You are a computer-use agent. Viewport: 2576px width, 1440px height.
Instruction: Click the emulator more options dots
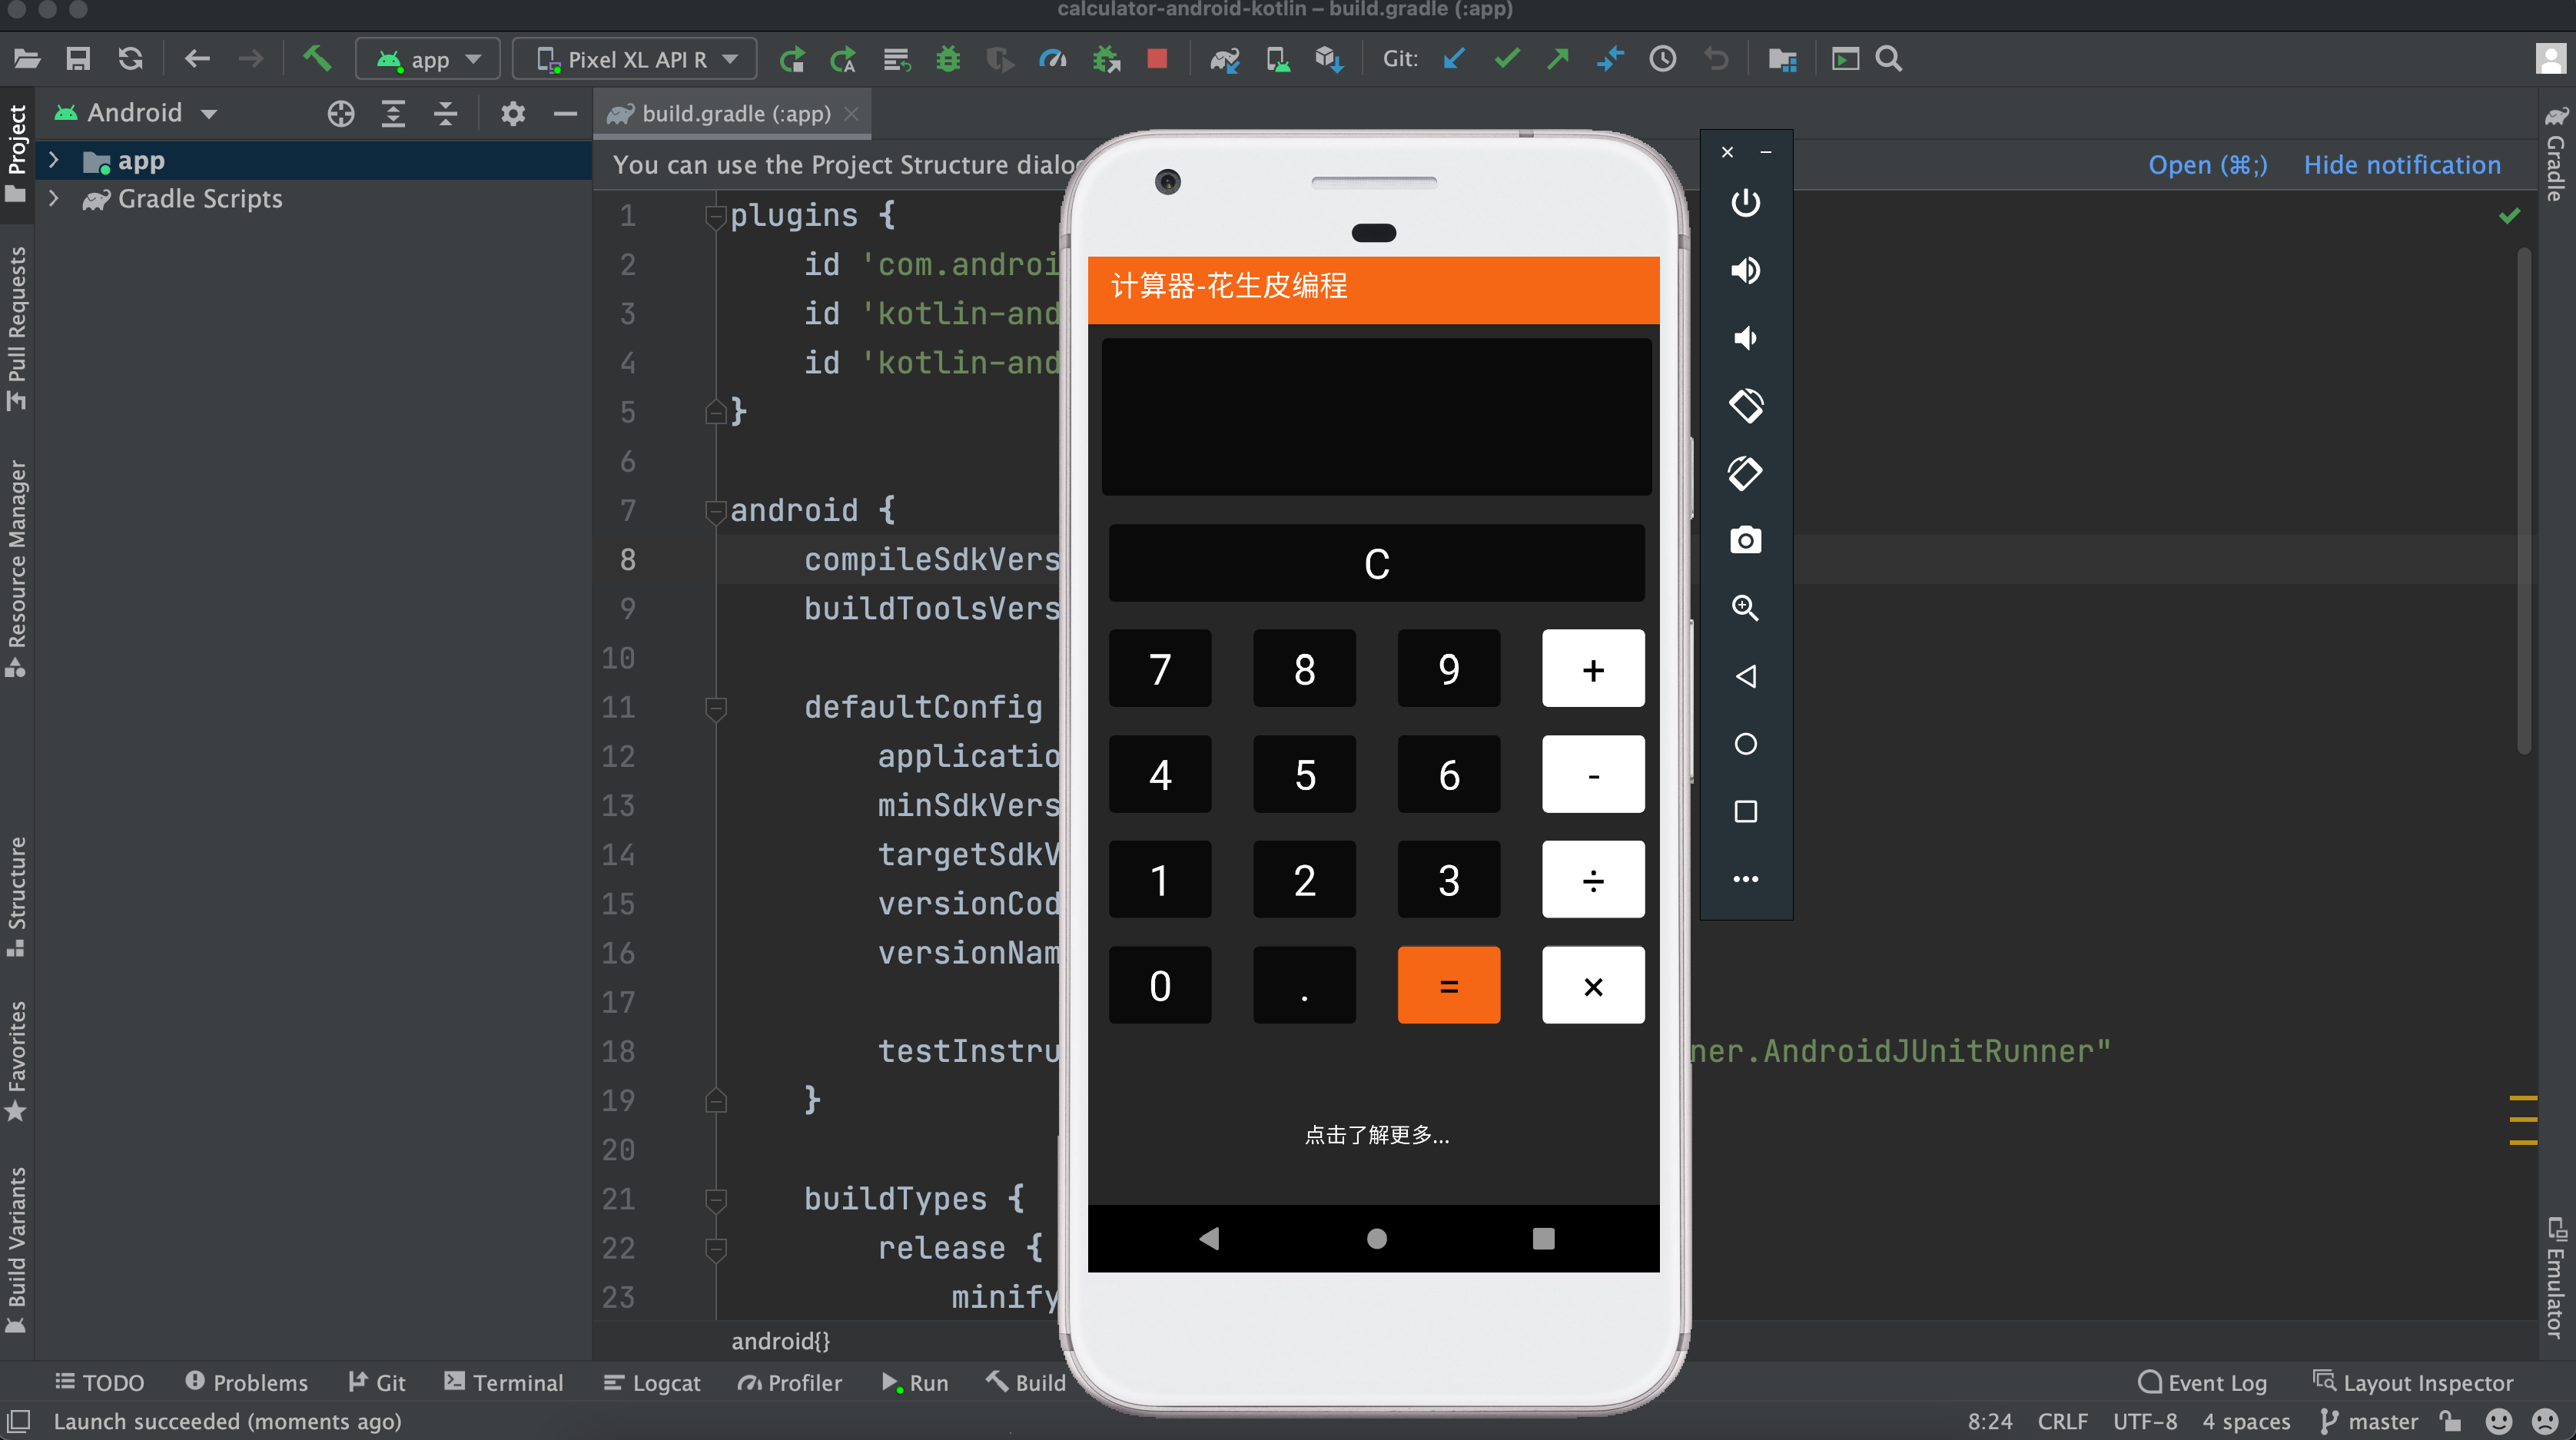tap(1745, 879)
